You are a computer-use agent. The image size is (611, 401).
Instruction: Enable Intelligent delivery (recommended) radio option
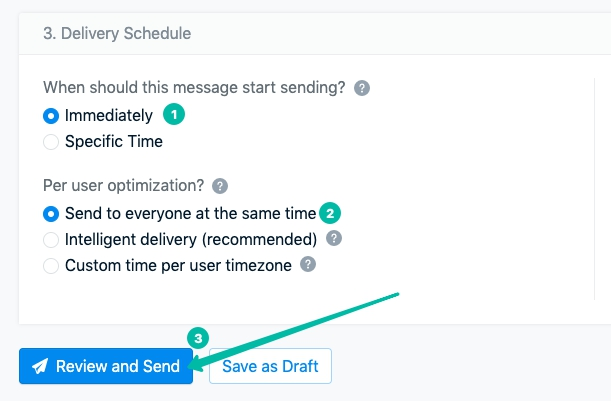[x=51, y=239]
